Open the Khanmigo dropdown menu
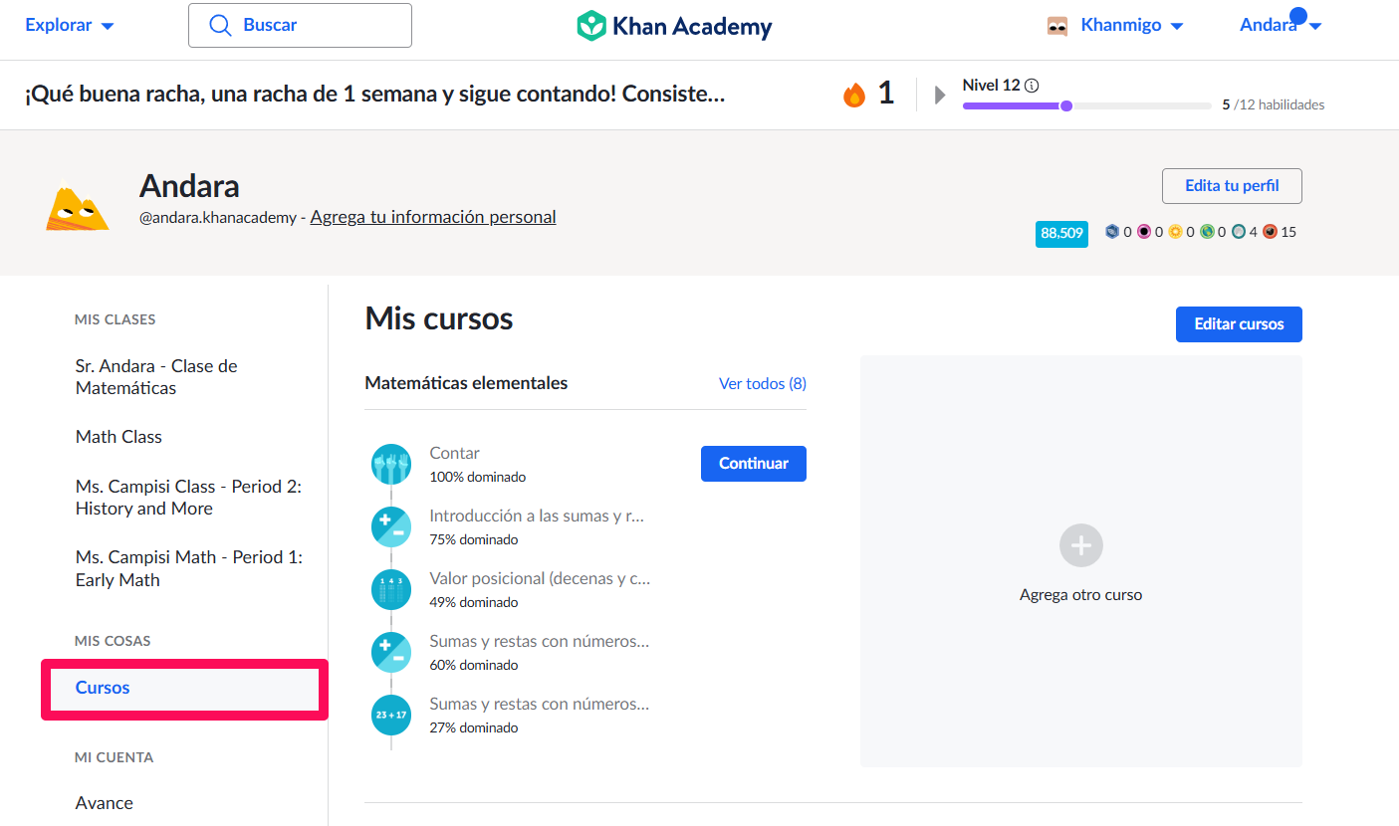The width and height of the screenshot is (1399, 826). click(x=1132, y=26)
